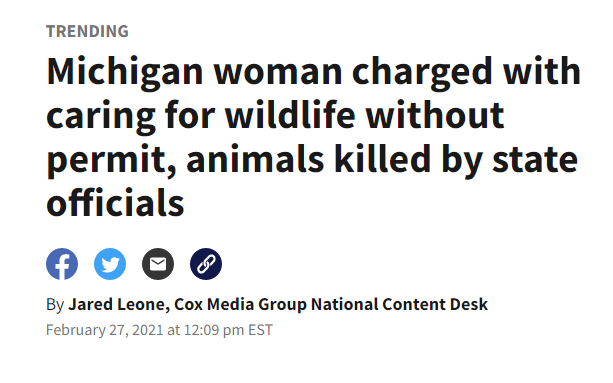Click the "By" label before author
Screen dimensions: 613x383
pyautogui.click(x=55, y=305)
